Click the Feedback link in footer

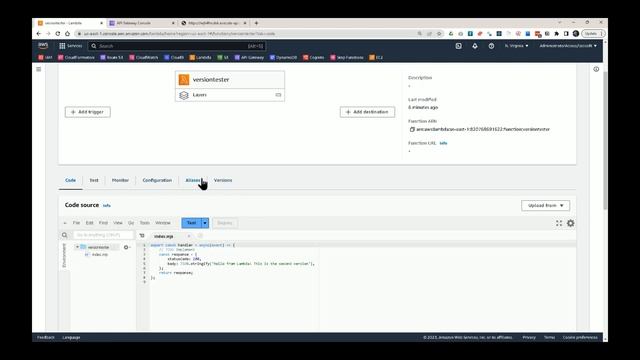tap(46, 338)
